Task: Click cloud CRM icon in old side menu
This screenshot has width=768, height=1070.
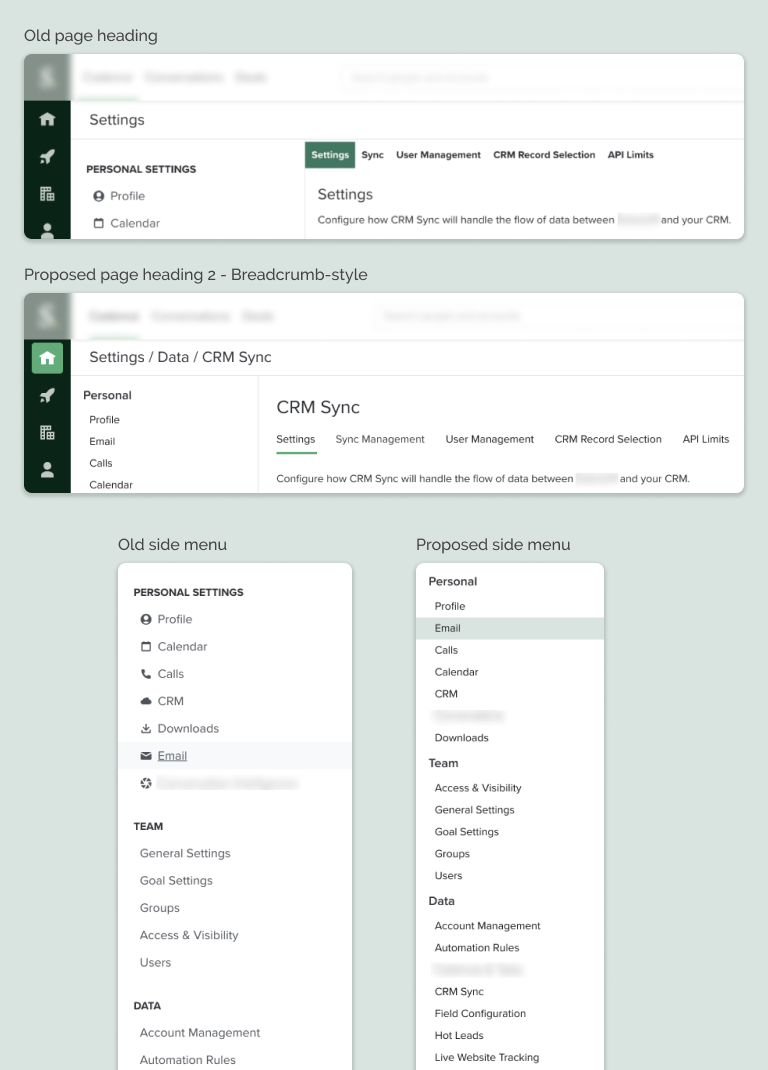Action: [145, 701]
